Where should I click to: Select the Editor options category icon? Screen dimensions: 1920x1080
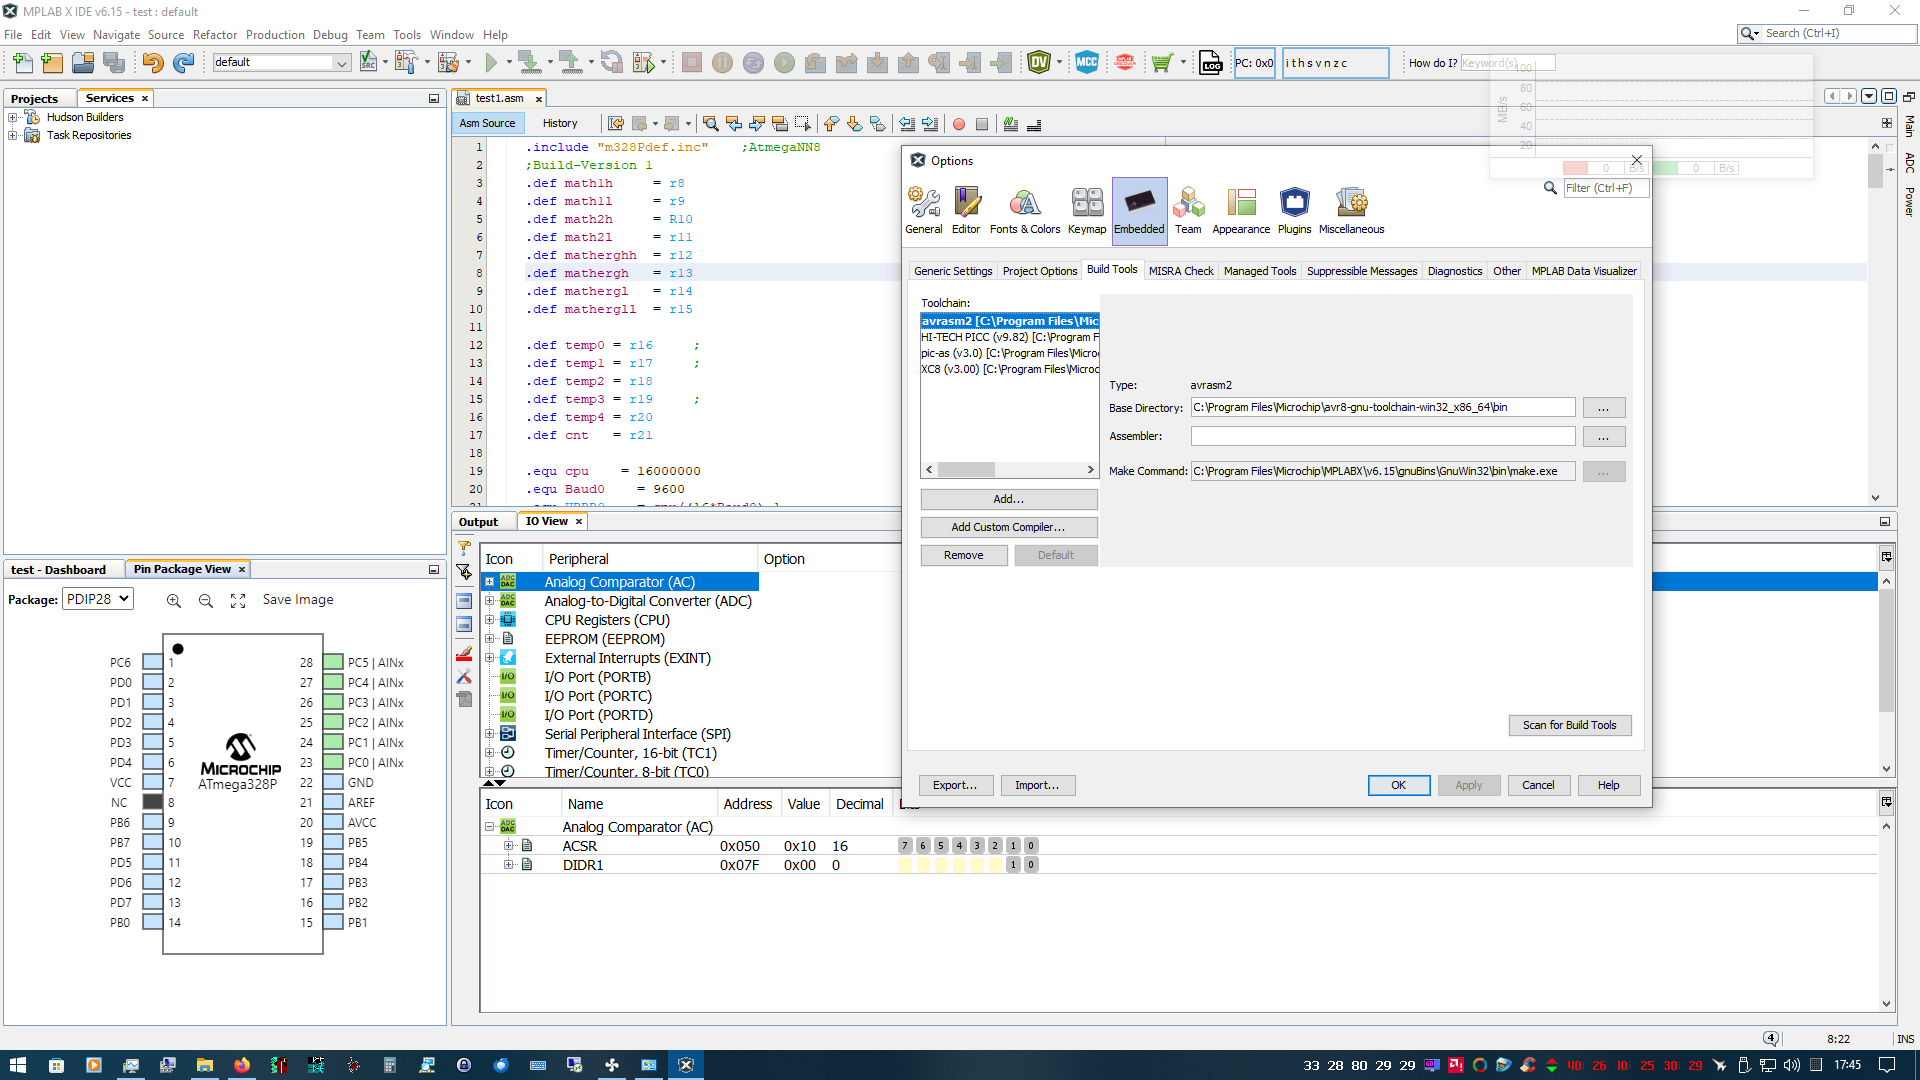[x=966, y=210]
